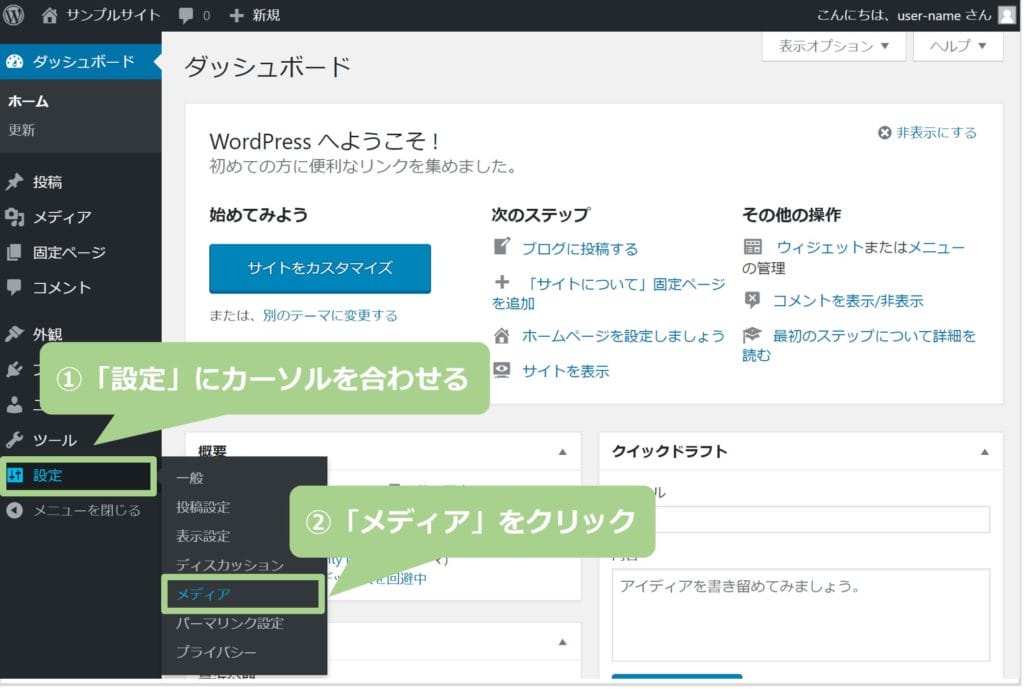Screen dimensions: 1024x689
Task: Click the こんにちは、user-name さん greeting
Action: [x=904, y=15]
